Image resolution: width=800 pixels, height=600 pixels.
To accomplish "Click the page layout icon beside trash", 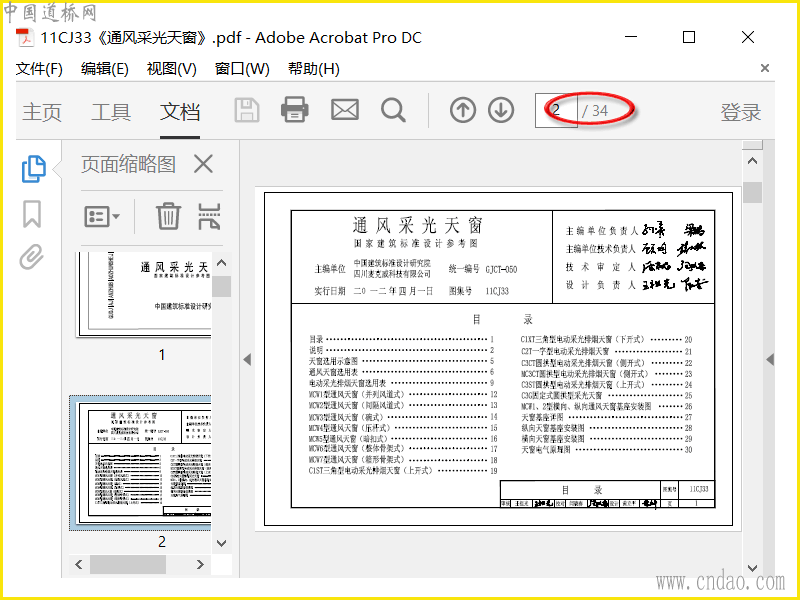I will pos(209,216).
